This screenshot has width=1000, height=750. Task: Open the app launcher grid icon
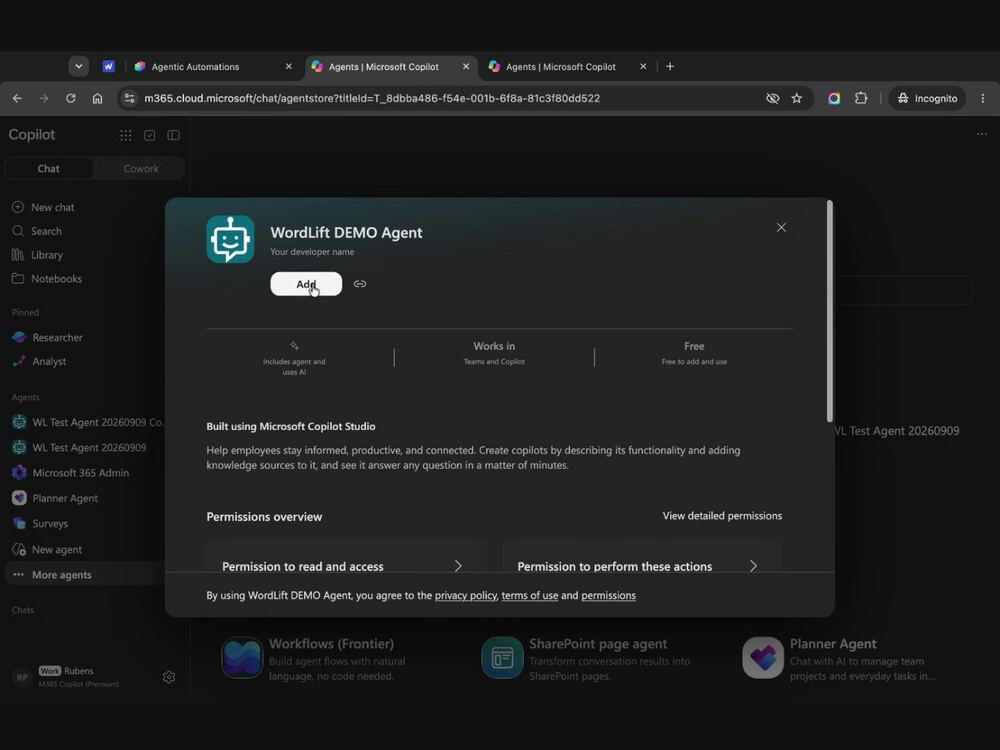(126, 135)
